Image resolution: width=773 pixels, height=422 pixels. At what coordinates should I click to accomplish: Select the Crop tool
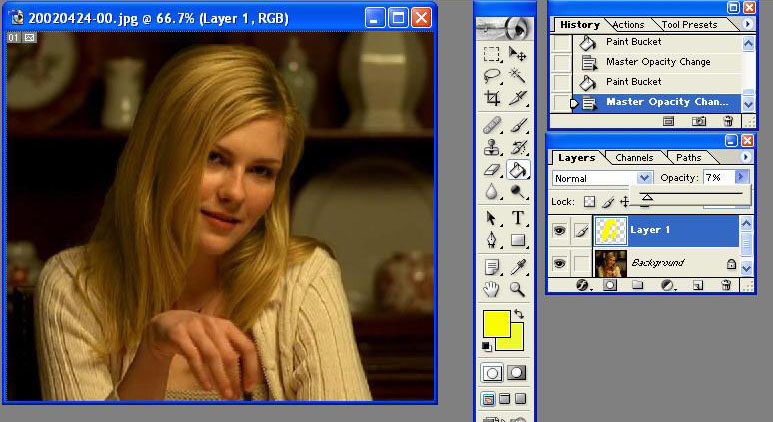point(492,98)
